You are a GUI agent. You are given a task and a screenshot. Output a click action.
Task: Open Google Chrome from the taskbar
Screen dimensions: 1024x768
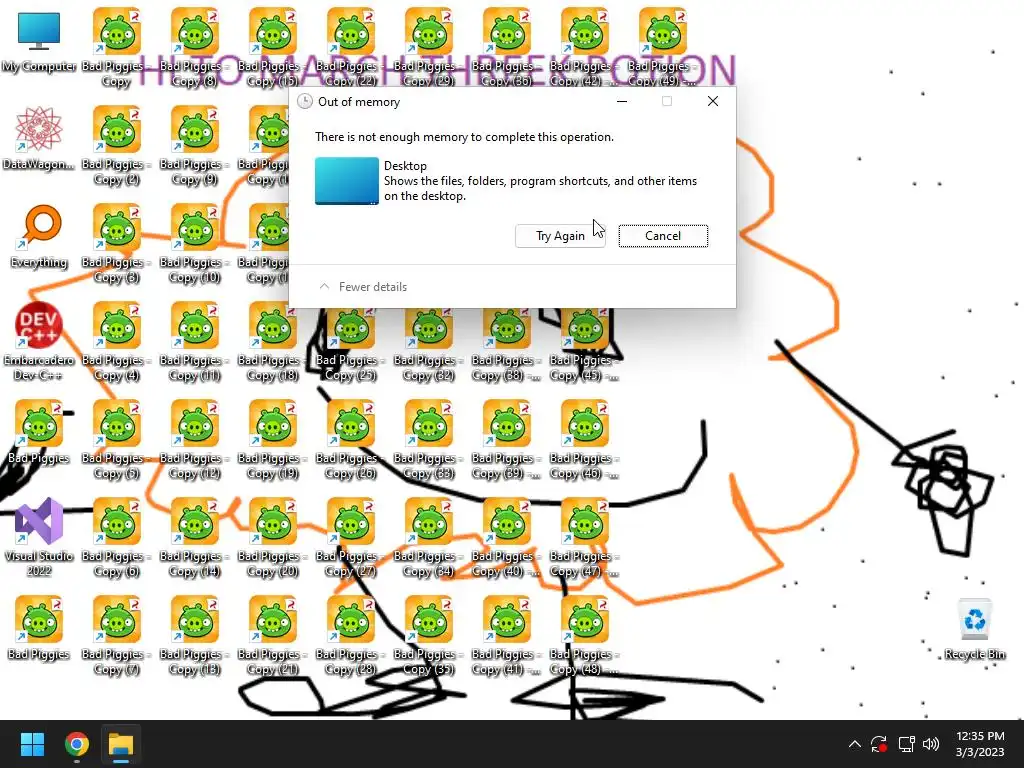(76, 744)
